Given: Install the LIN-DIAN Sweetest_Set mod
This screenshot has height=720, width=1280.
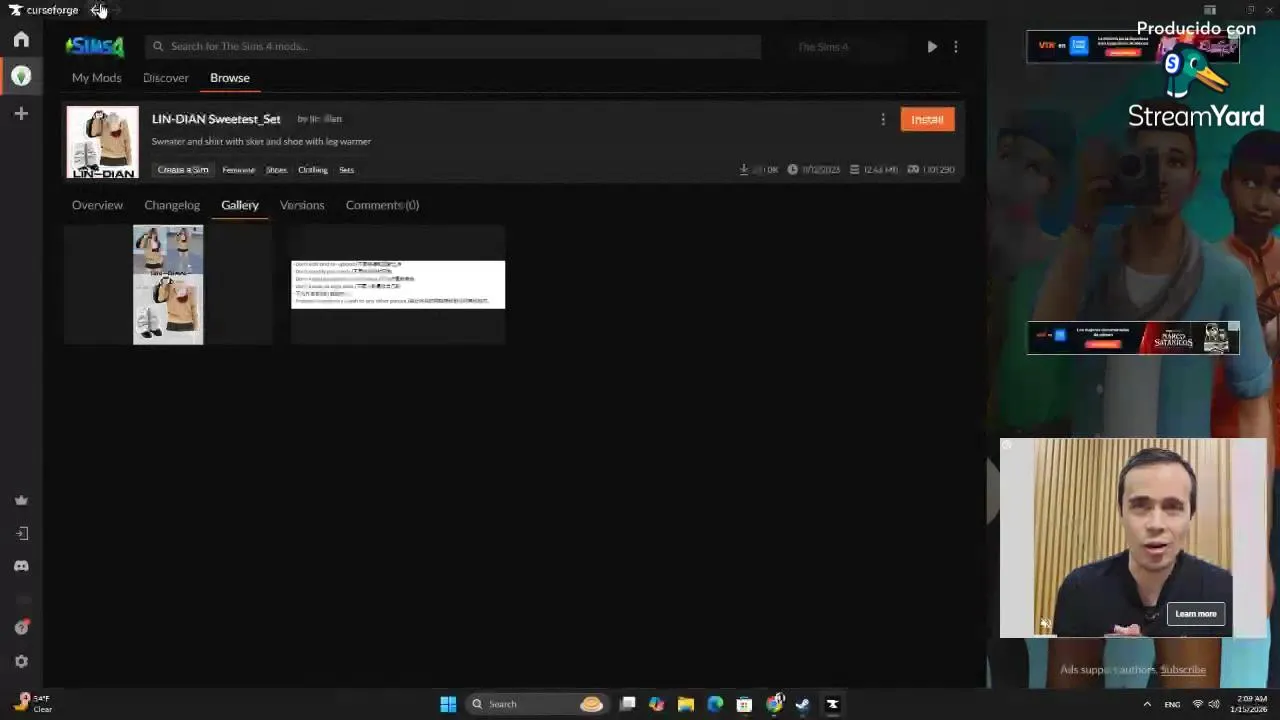Looking at the screenshot, I should tap(927, 119).
